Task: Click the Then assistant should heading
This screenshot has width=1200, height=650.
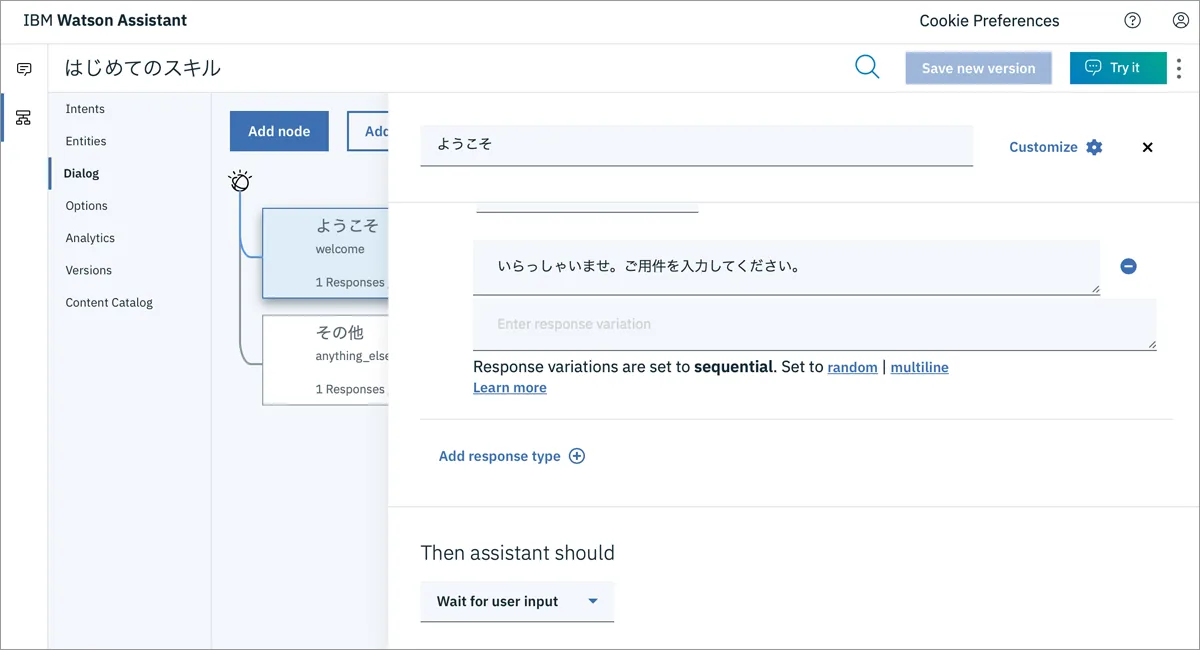Action: 518,553
